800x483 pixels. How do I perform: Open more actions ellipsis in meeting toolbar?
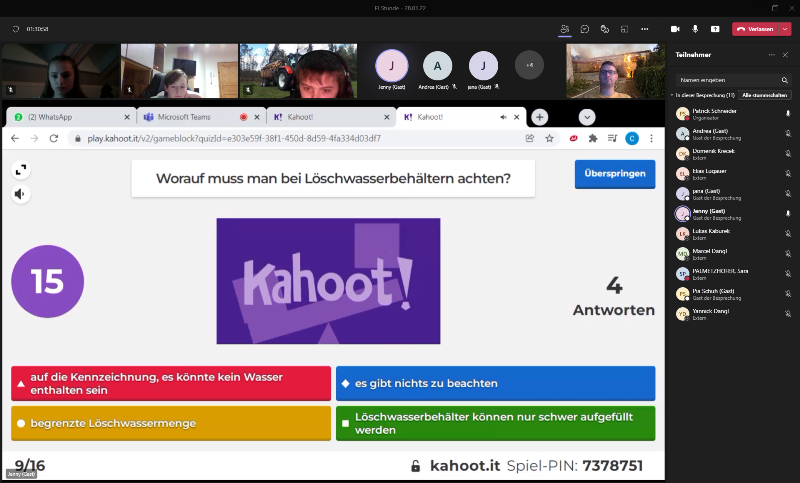[645, 29]
